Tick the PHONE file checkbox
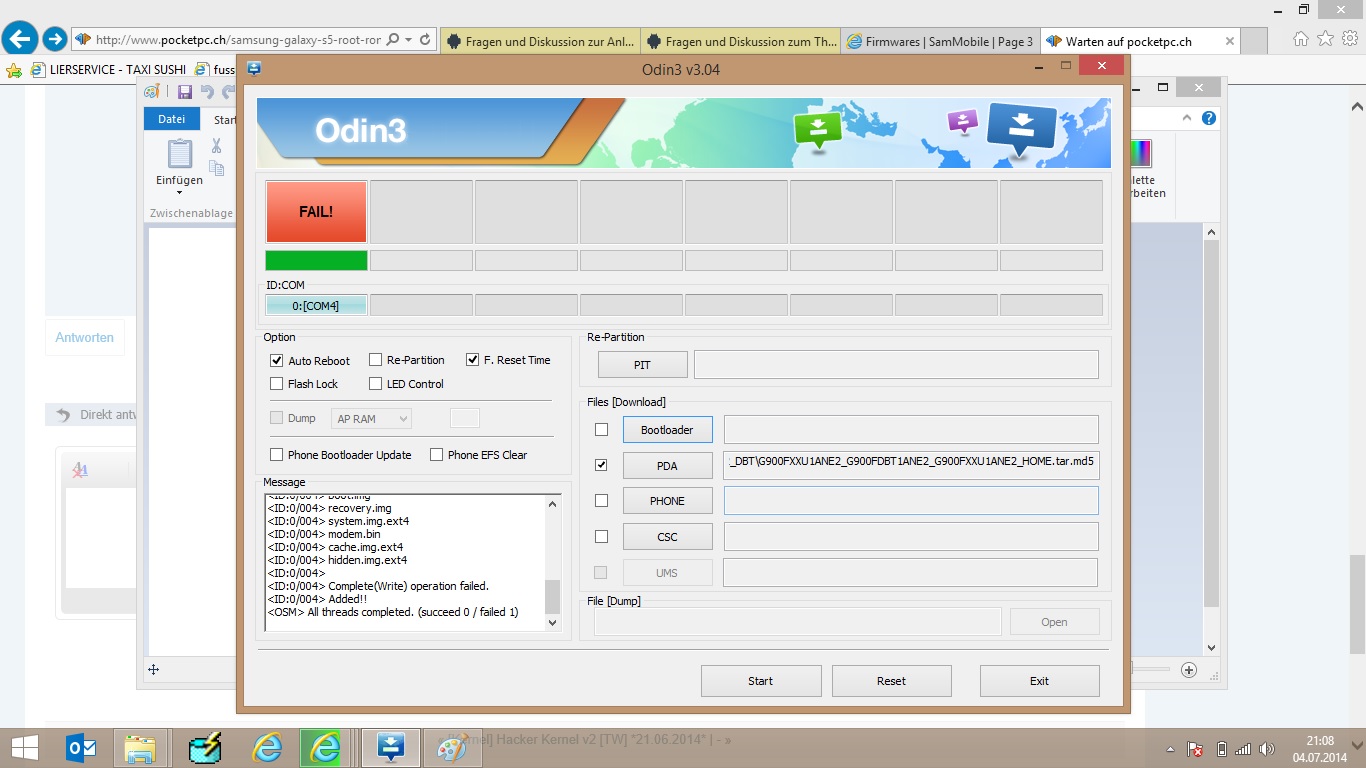Screen dimensions: 1366x768 [601, 501]
